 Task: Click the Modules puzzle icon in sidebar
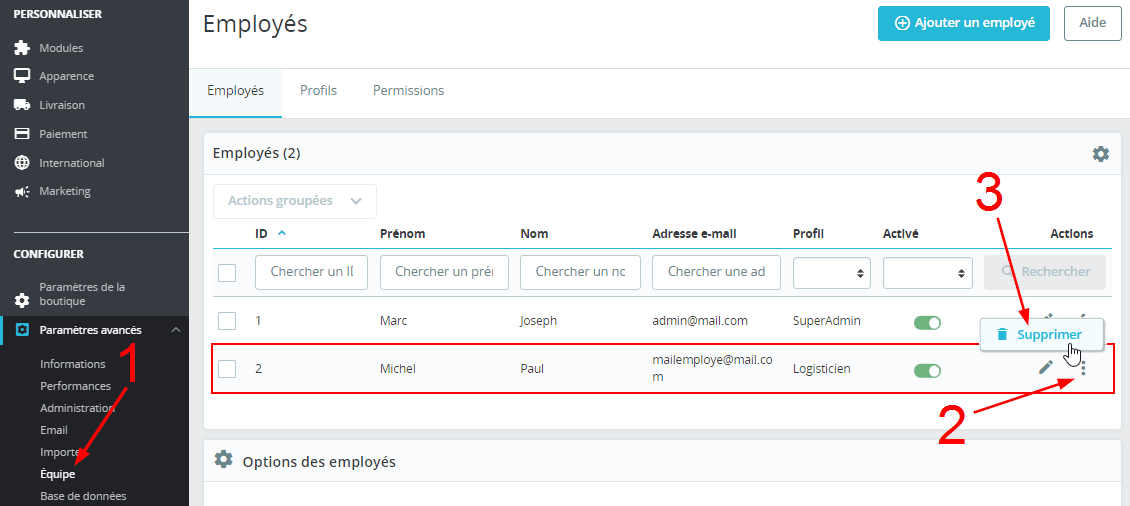point(21,48)
